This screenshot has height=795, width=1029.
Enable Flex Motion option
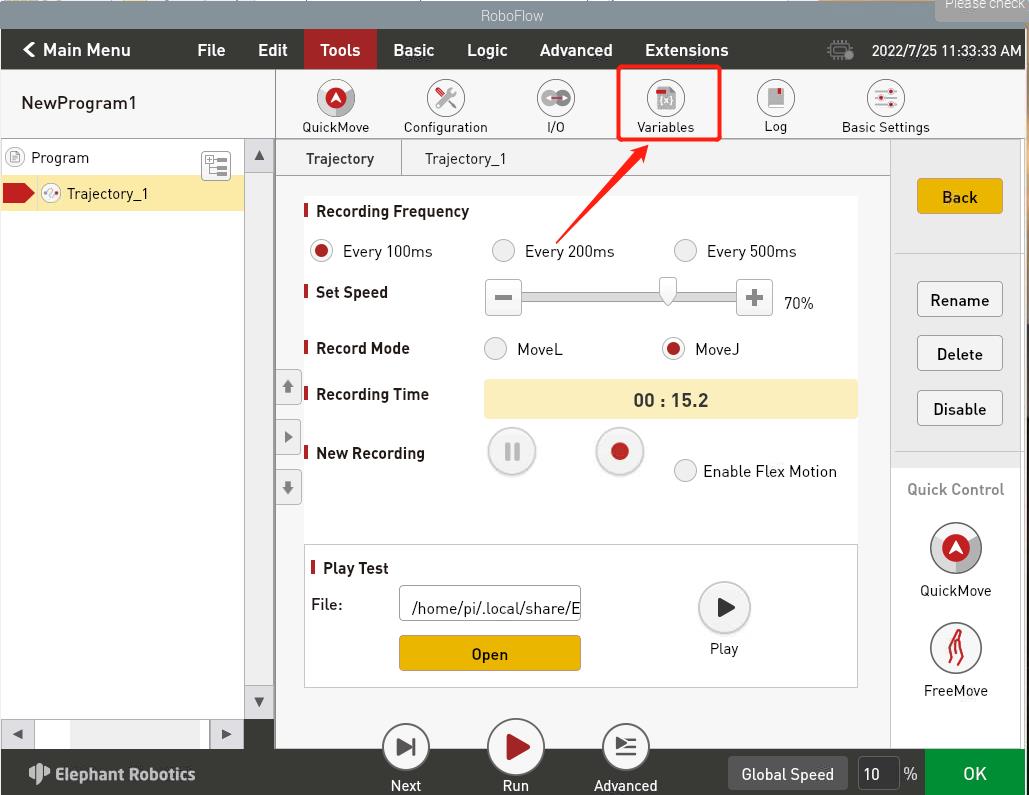click(685, 471)
